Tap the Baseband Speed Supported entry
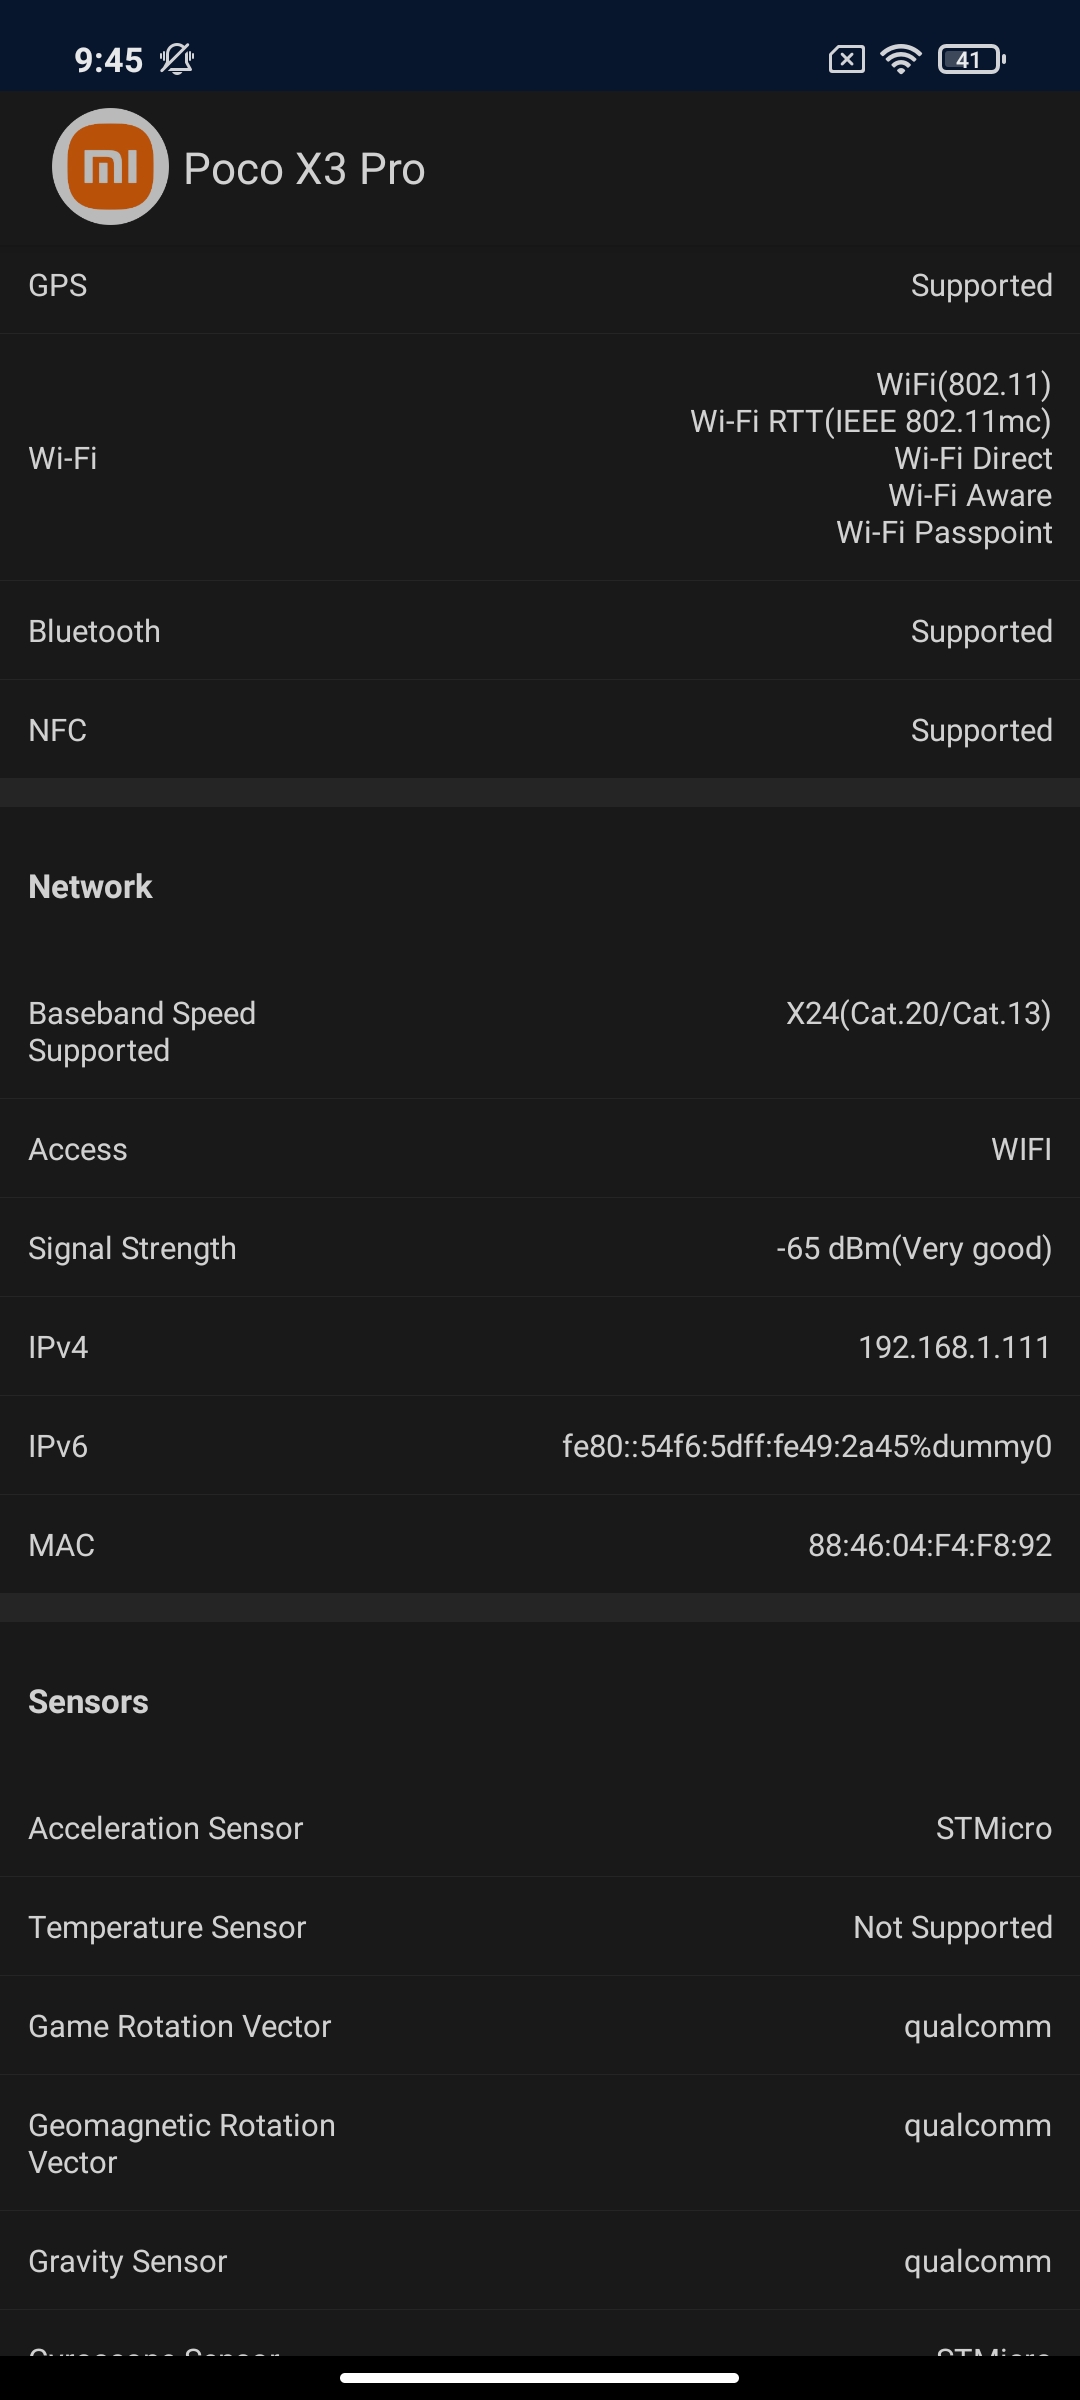The image size is (1080, 2400). (x=540, y=1032)
